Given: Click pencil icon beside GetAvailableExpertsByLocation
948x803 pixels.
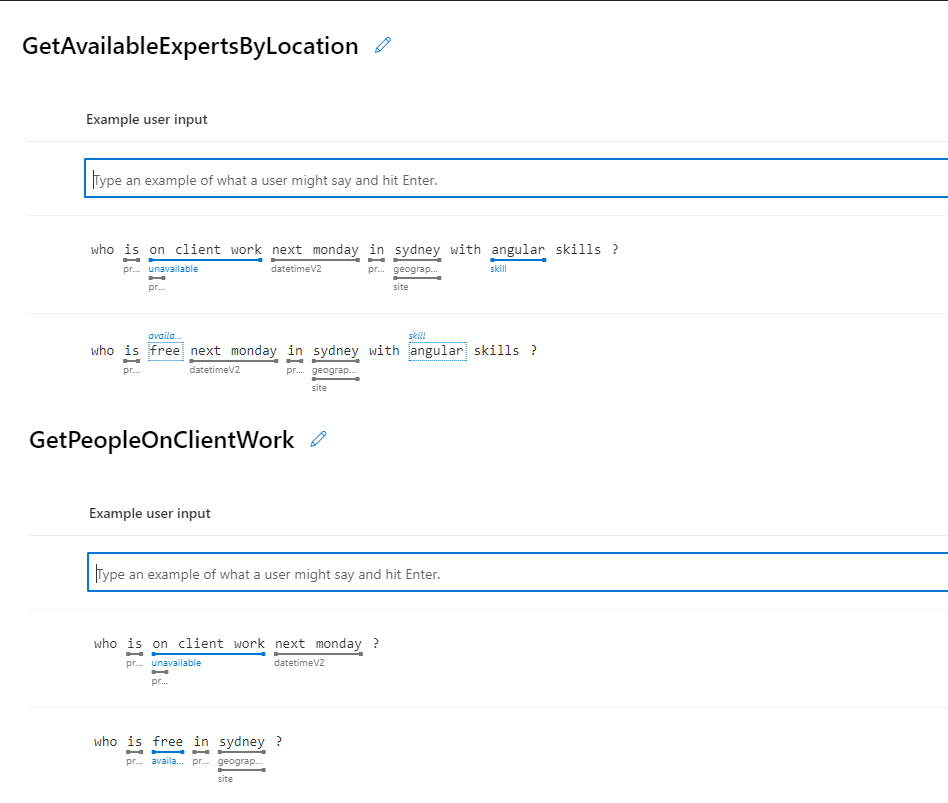Looking at the screenshot, I should point(382,45).
